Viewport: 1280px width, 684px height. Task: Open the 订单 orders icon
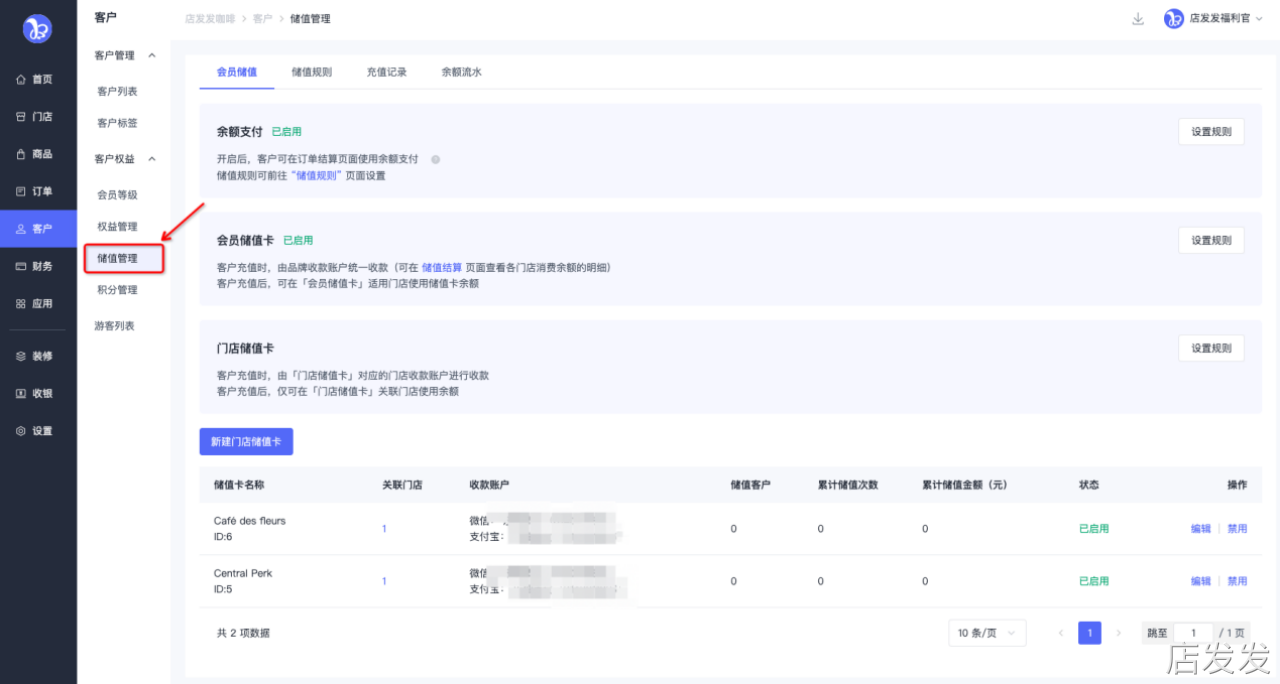21,191
